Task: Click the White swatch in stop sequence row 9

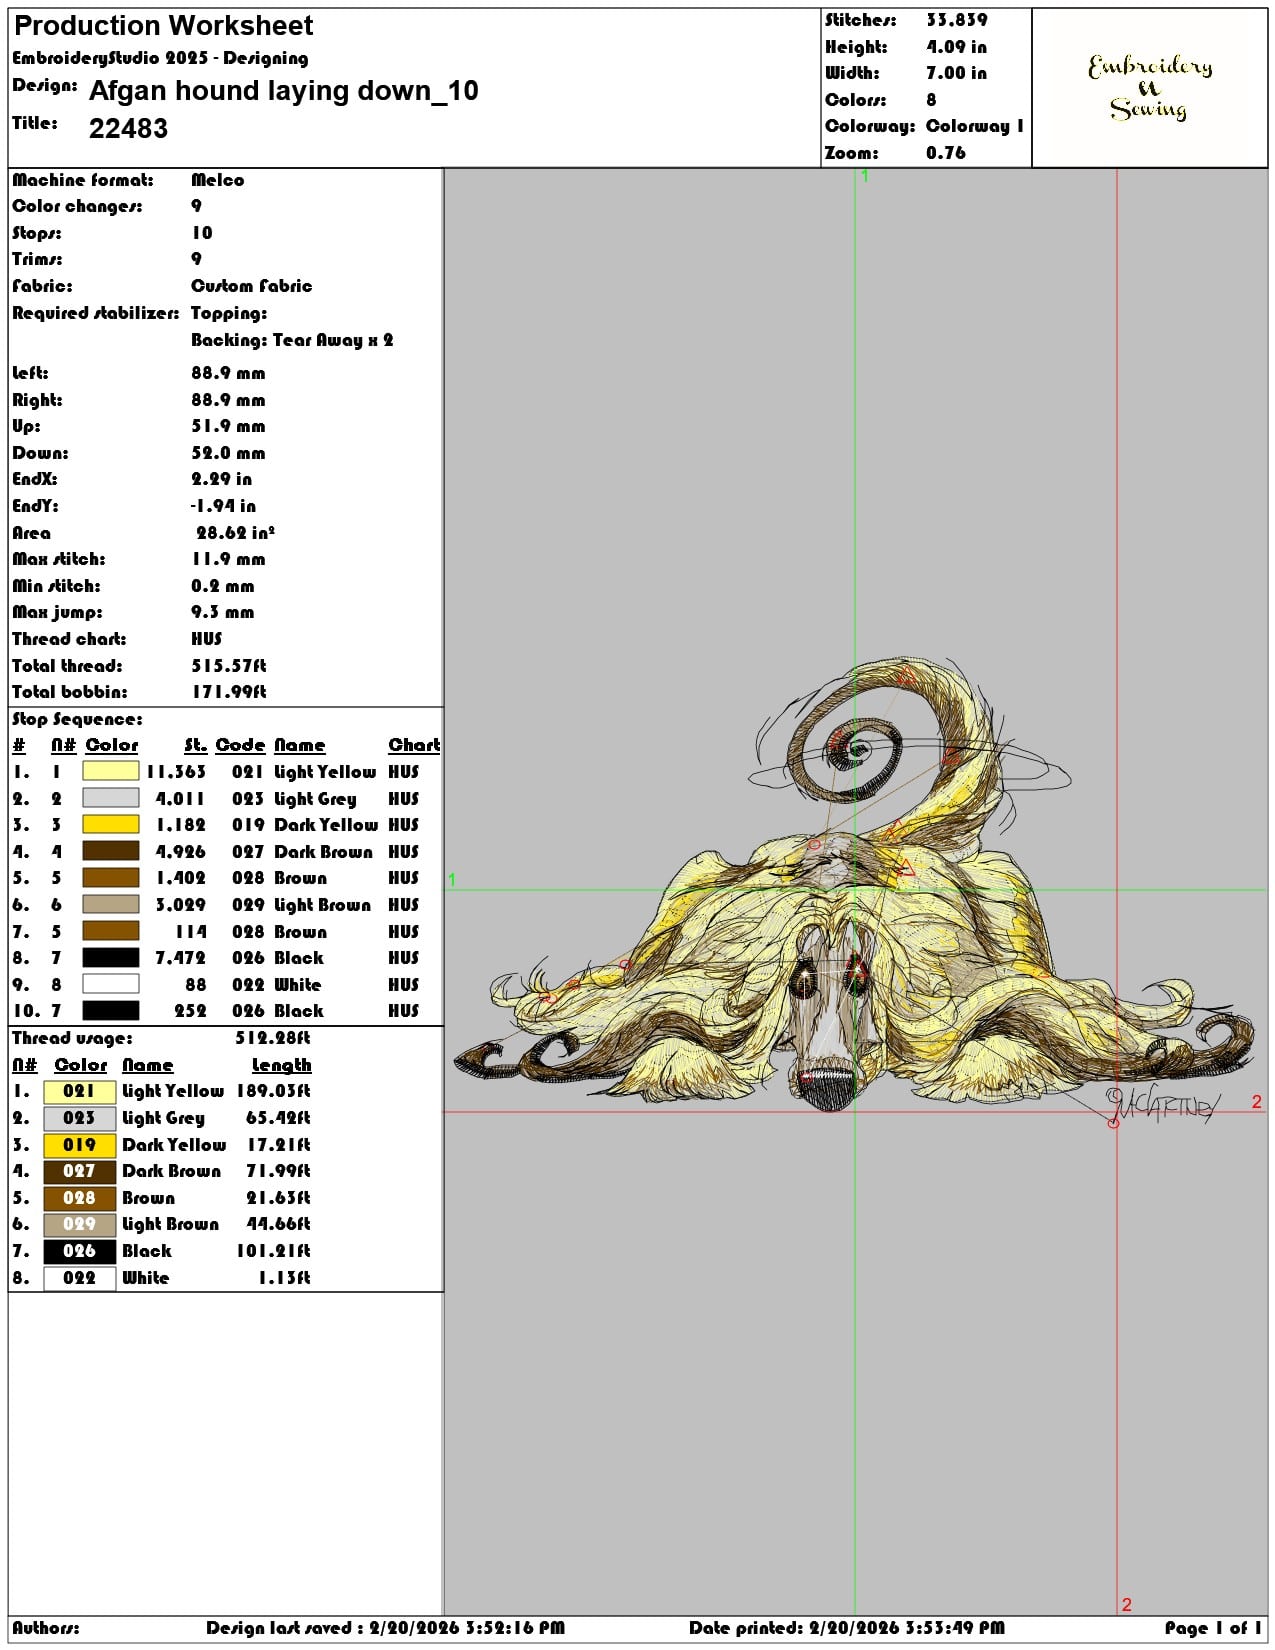Action: (x=110, y=984)
